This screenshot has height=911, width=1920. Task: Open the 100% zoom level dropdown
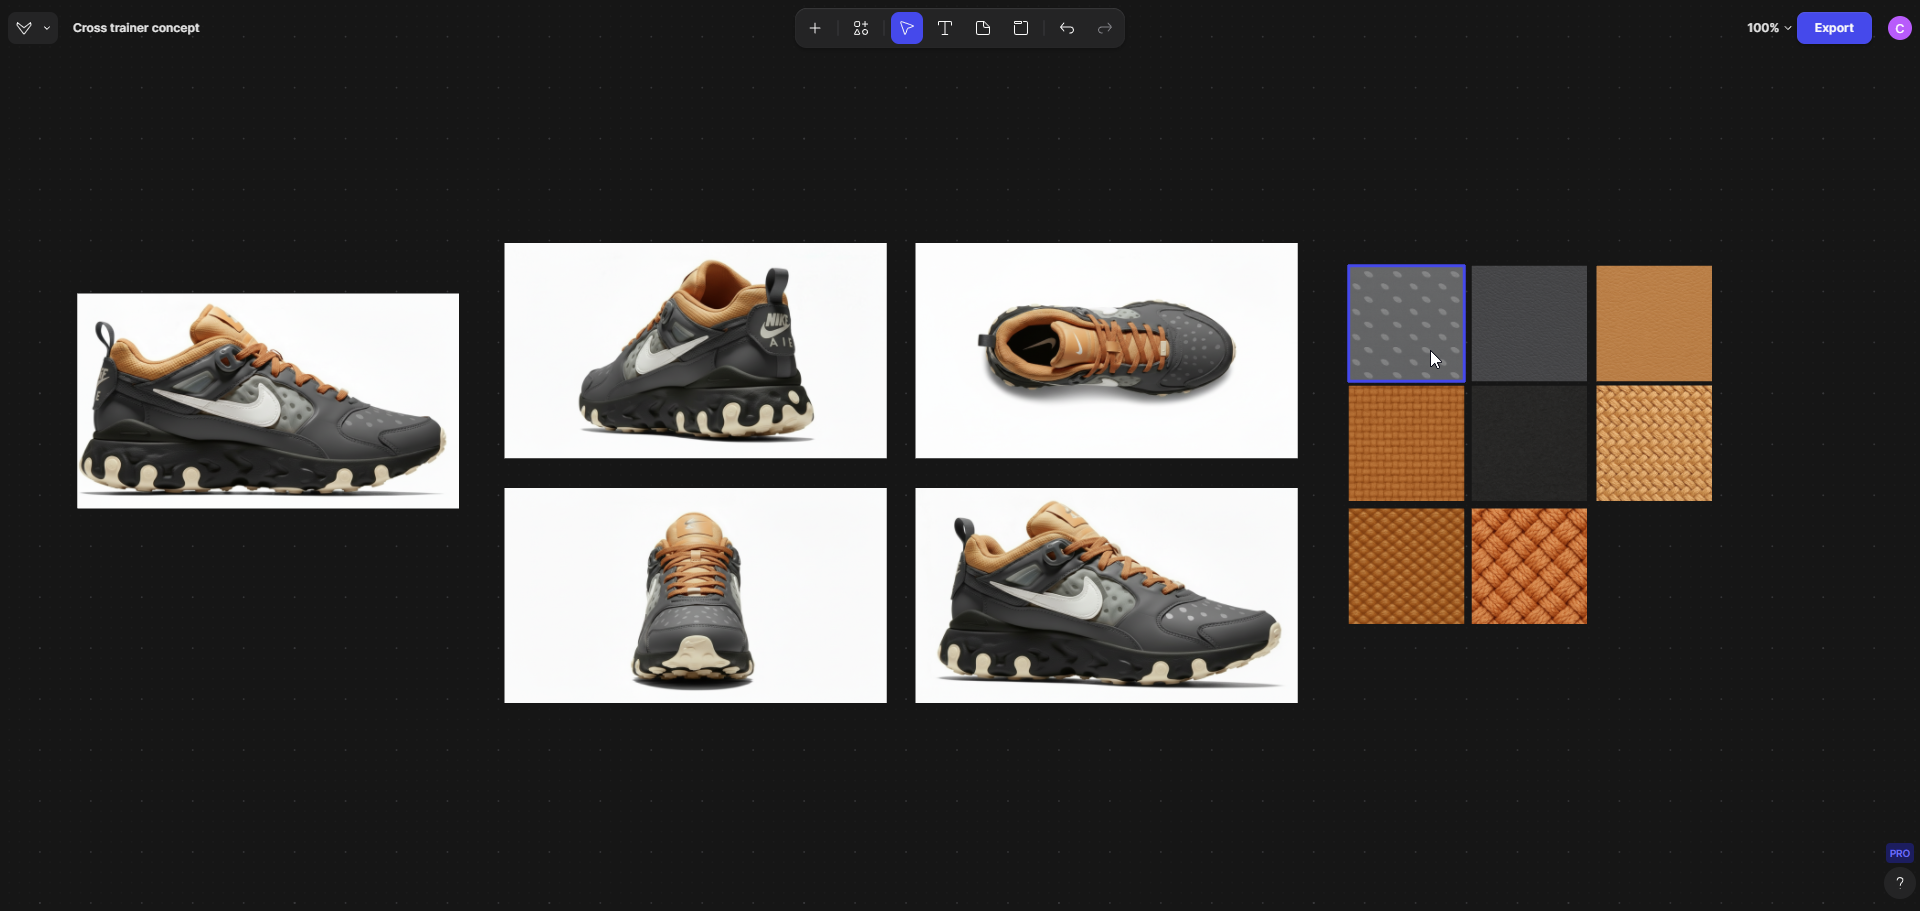tap(1768, 28)
